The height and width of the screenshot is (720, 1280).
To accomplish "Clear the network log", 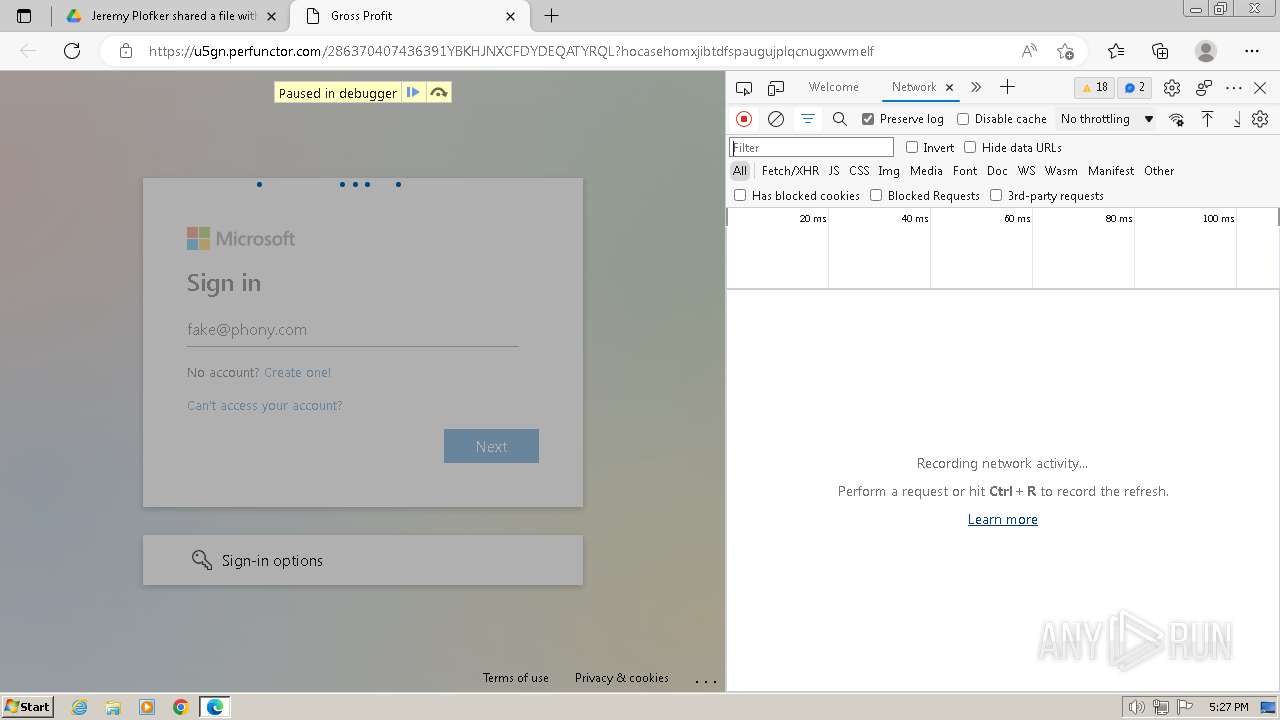I will (x=776, y=119).
